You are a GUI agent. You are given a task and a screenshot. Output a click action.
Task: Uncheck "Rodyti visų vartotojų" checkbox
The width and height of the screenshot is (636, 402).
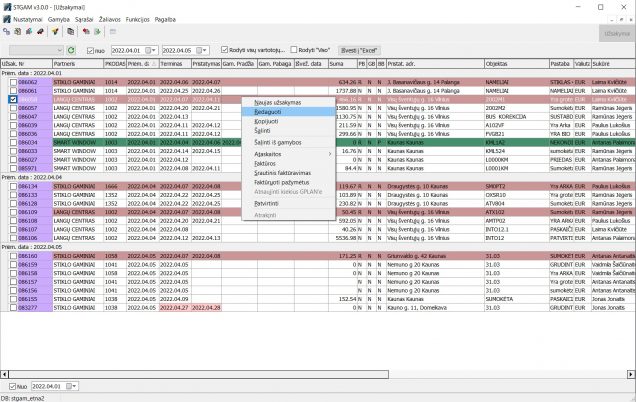[223, 49]
